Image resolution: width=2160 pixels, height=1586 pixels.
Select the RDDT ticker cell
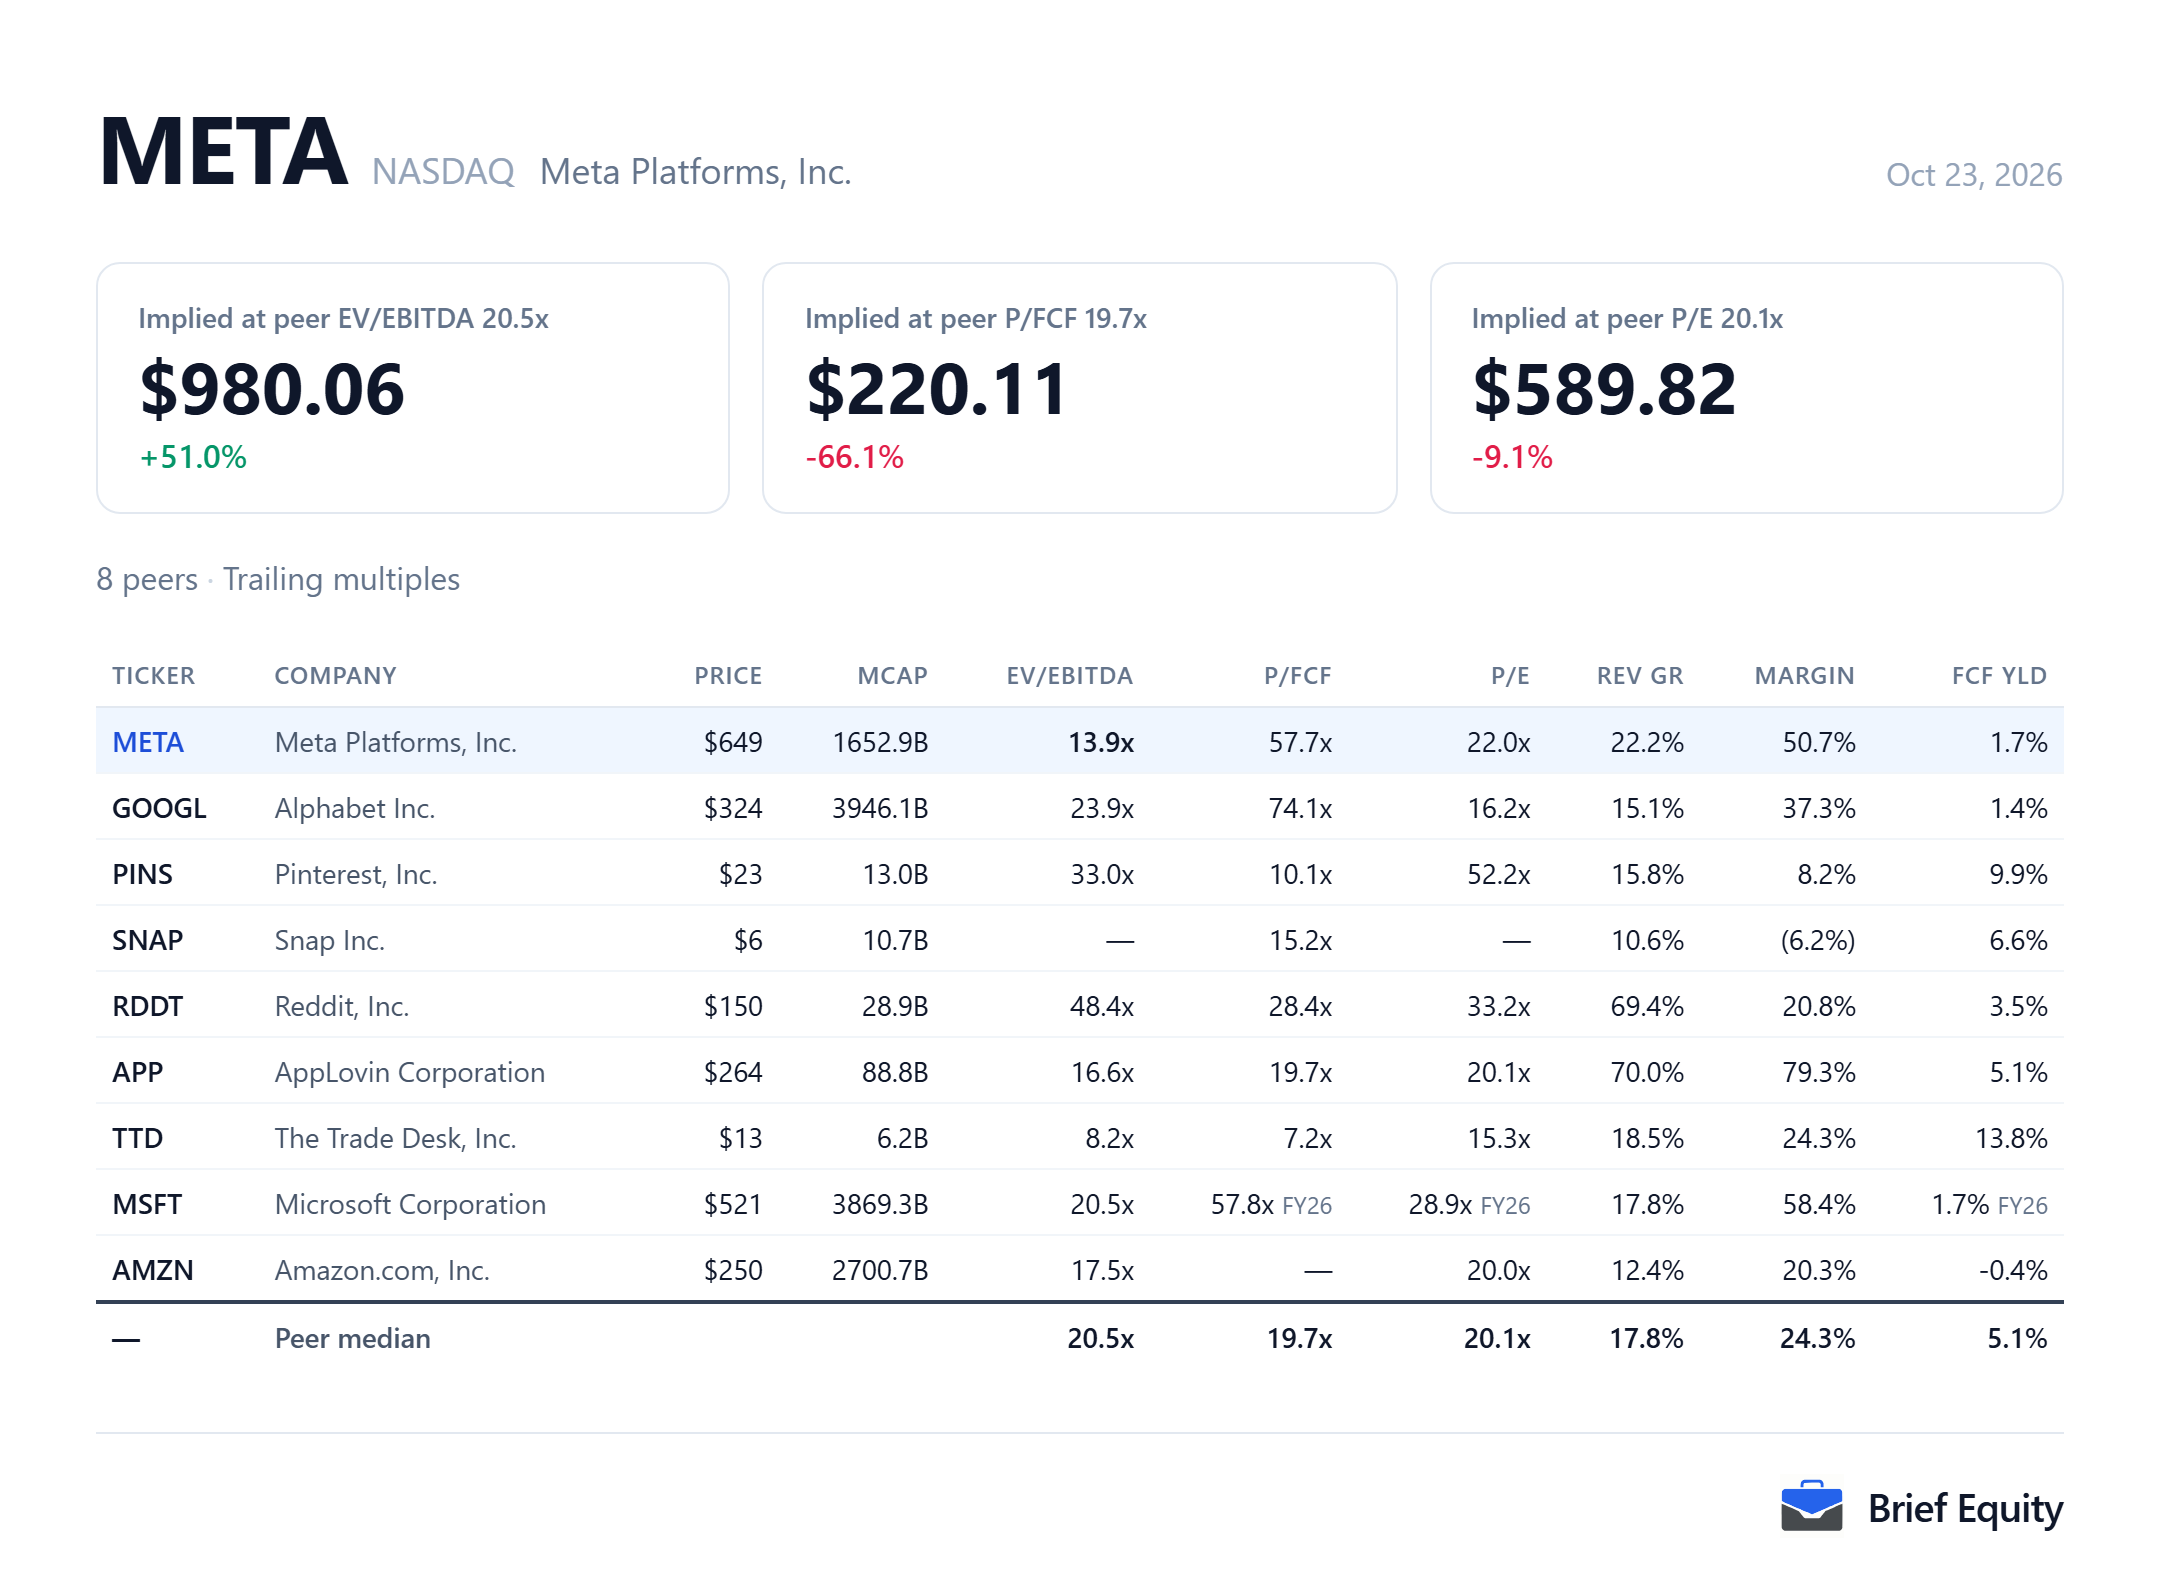click(x=147, y=1006)
